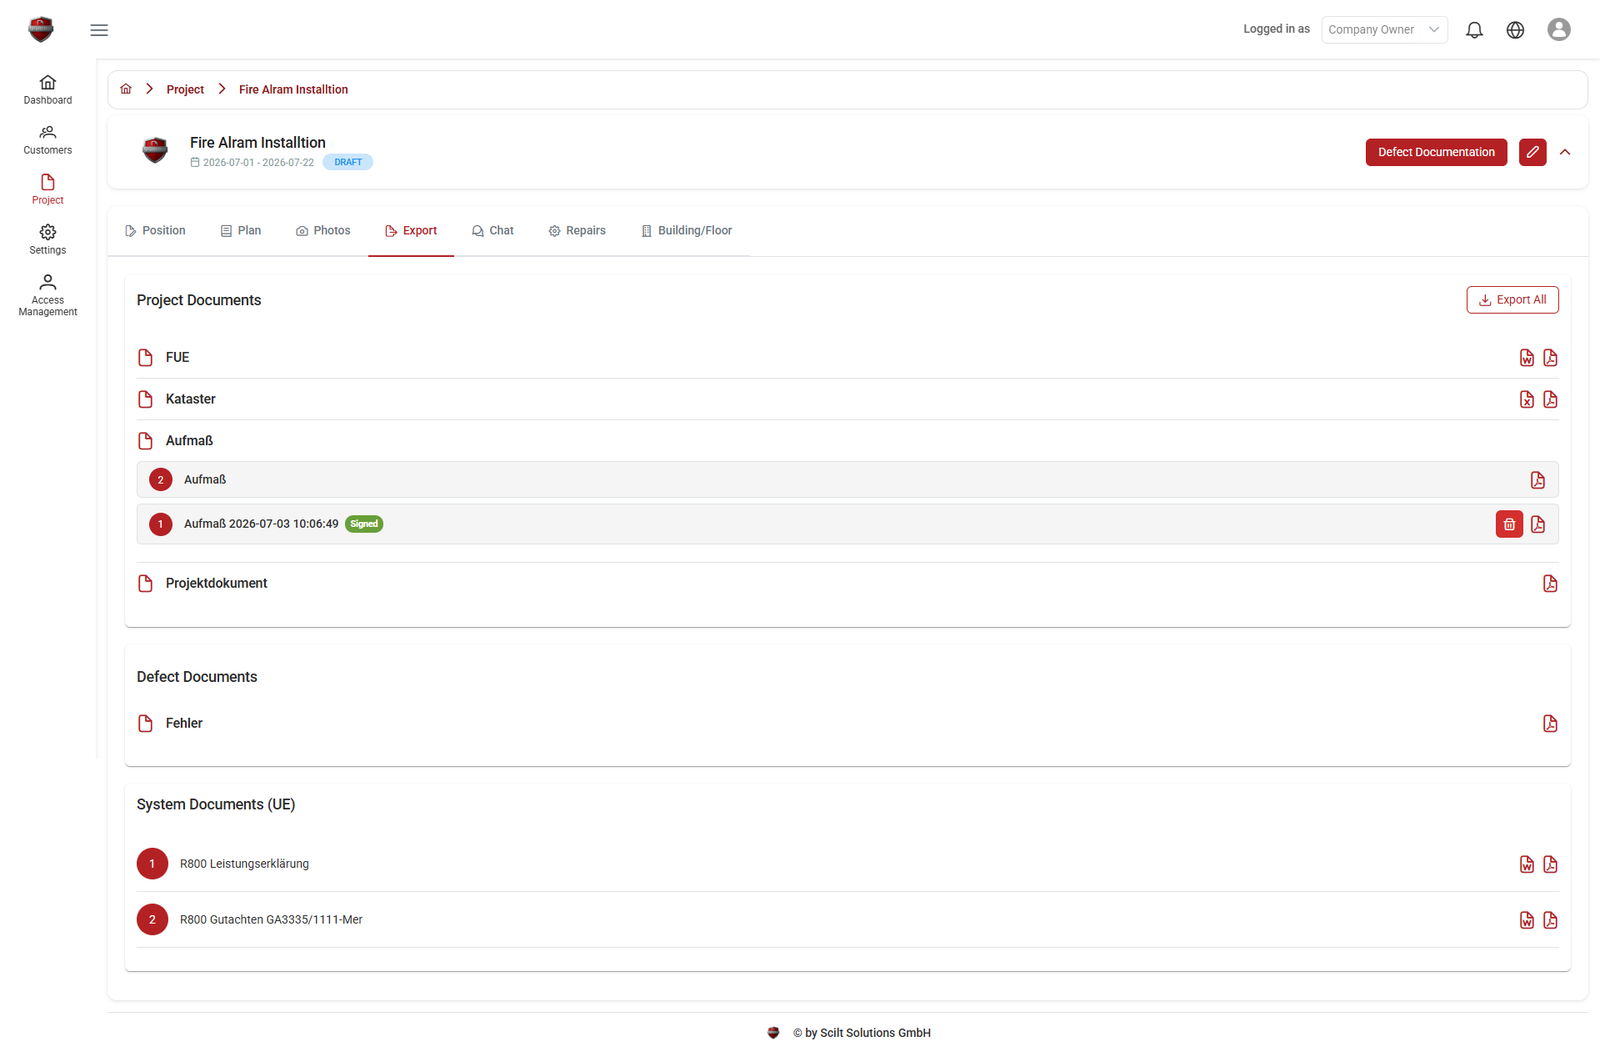This screenshot has width=1600, height=1053.
Task: Open Dashboard from sidebar
Action: pos(47,89)
